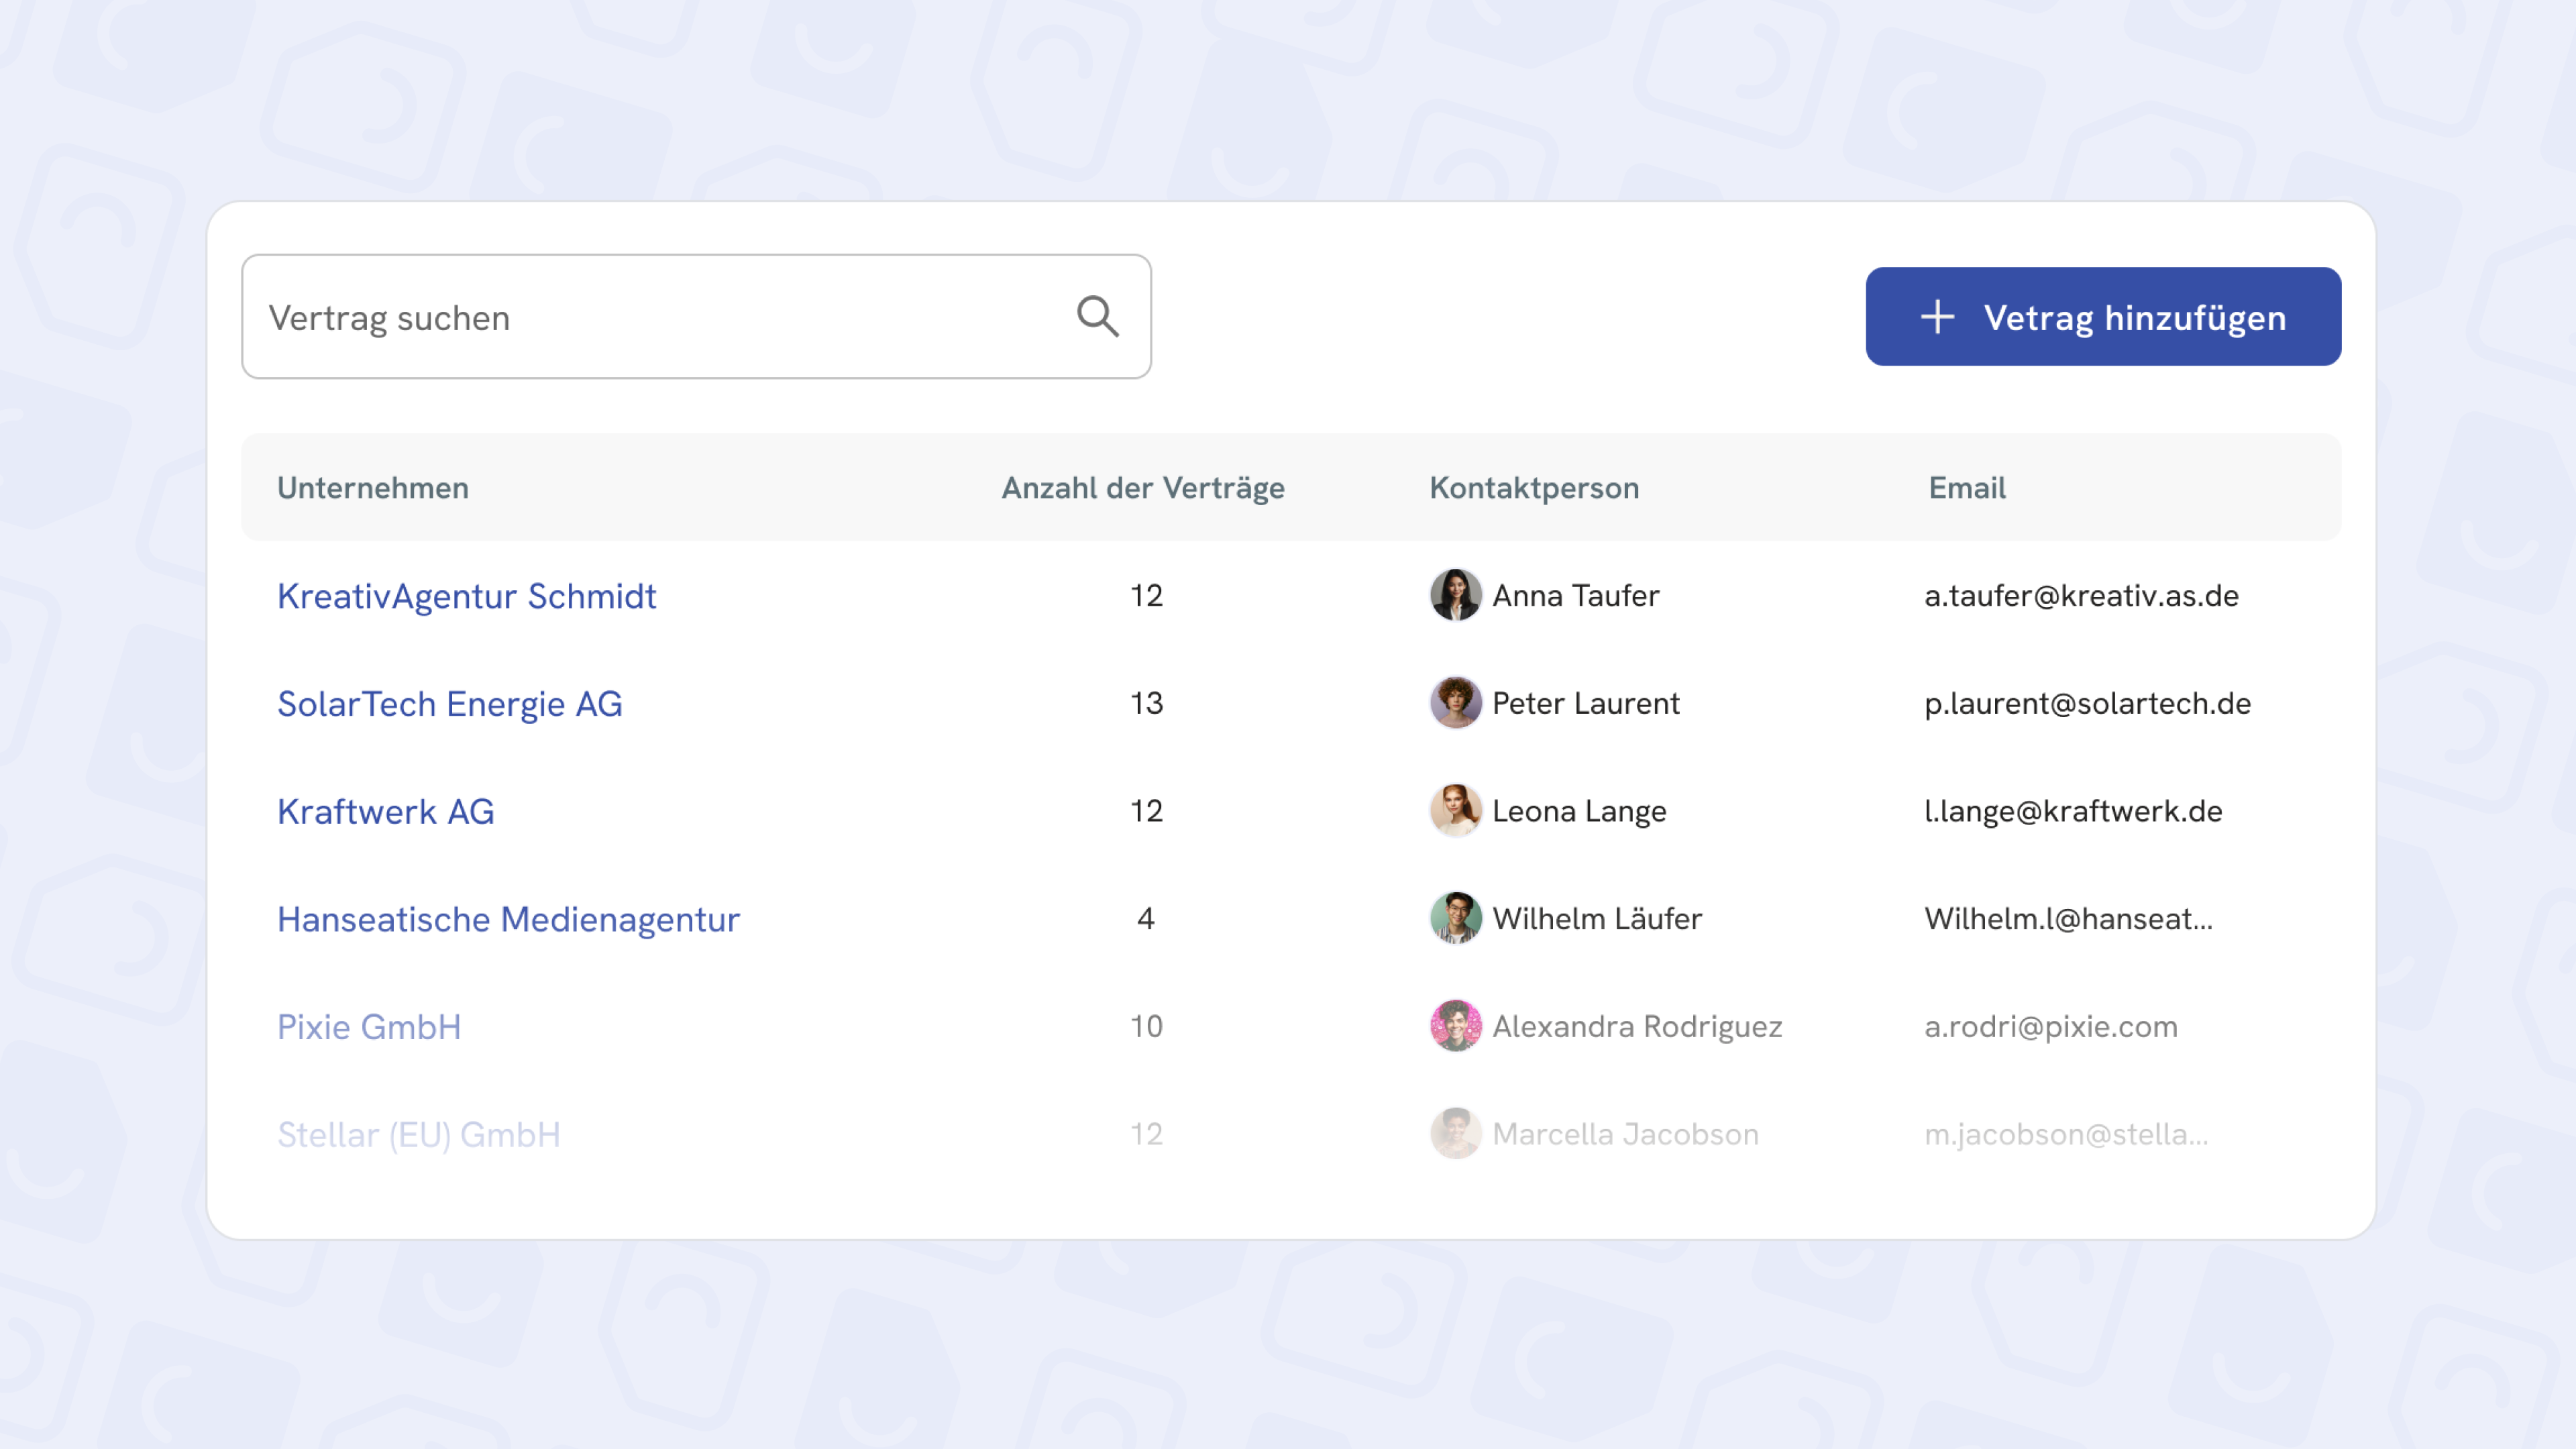Screen dimensions: 2576x1449
Task: Open KreativAgentur Schmidt company link
Action: [x=466, y=596]
